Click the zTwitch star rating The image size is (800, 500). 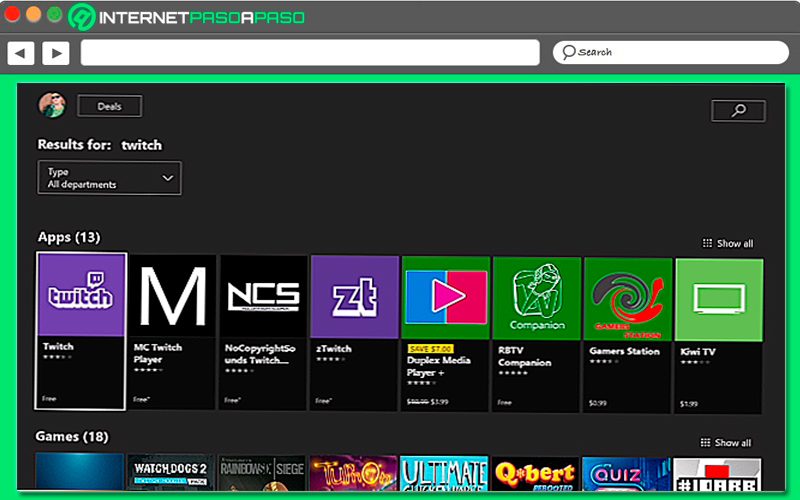pos(331,360)
